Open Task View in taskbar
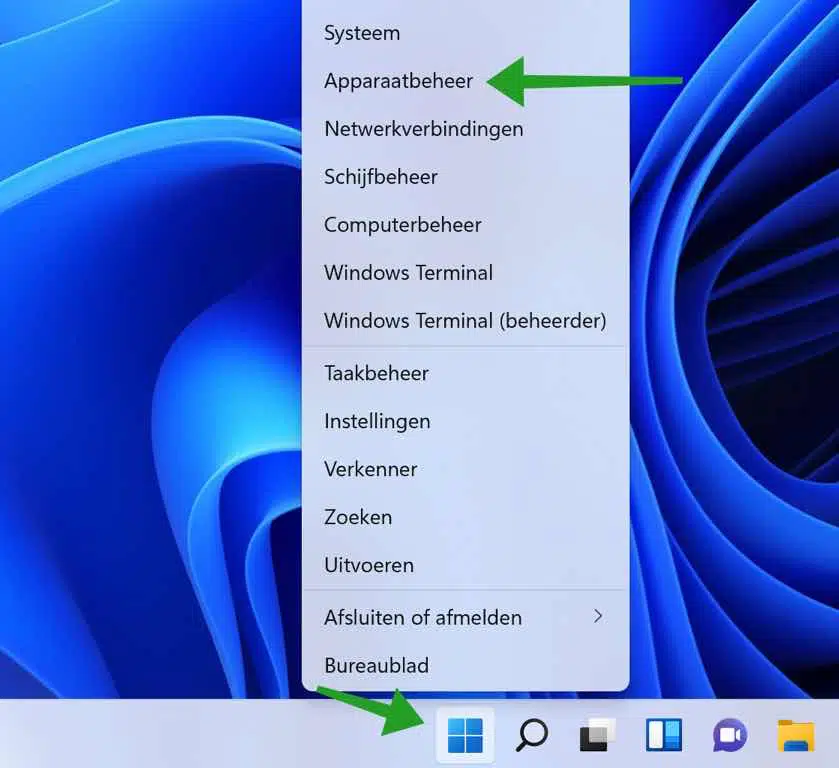This screenshot has width=839, height=768. (x=597, y=735)
